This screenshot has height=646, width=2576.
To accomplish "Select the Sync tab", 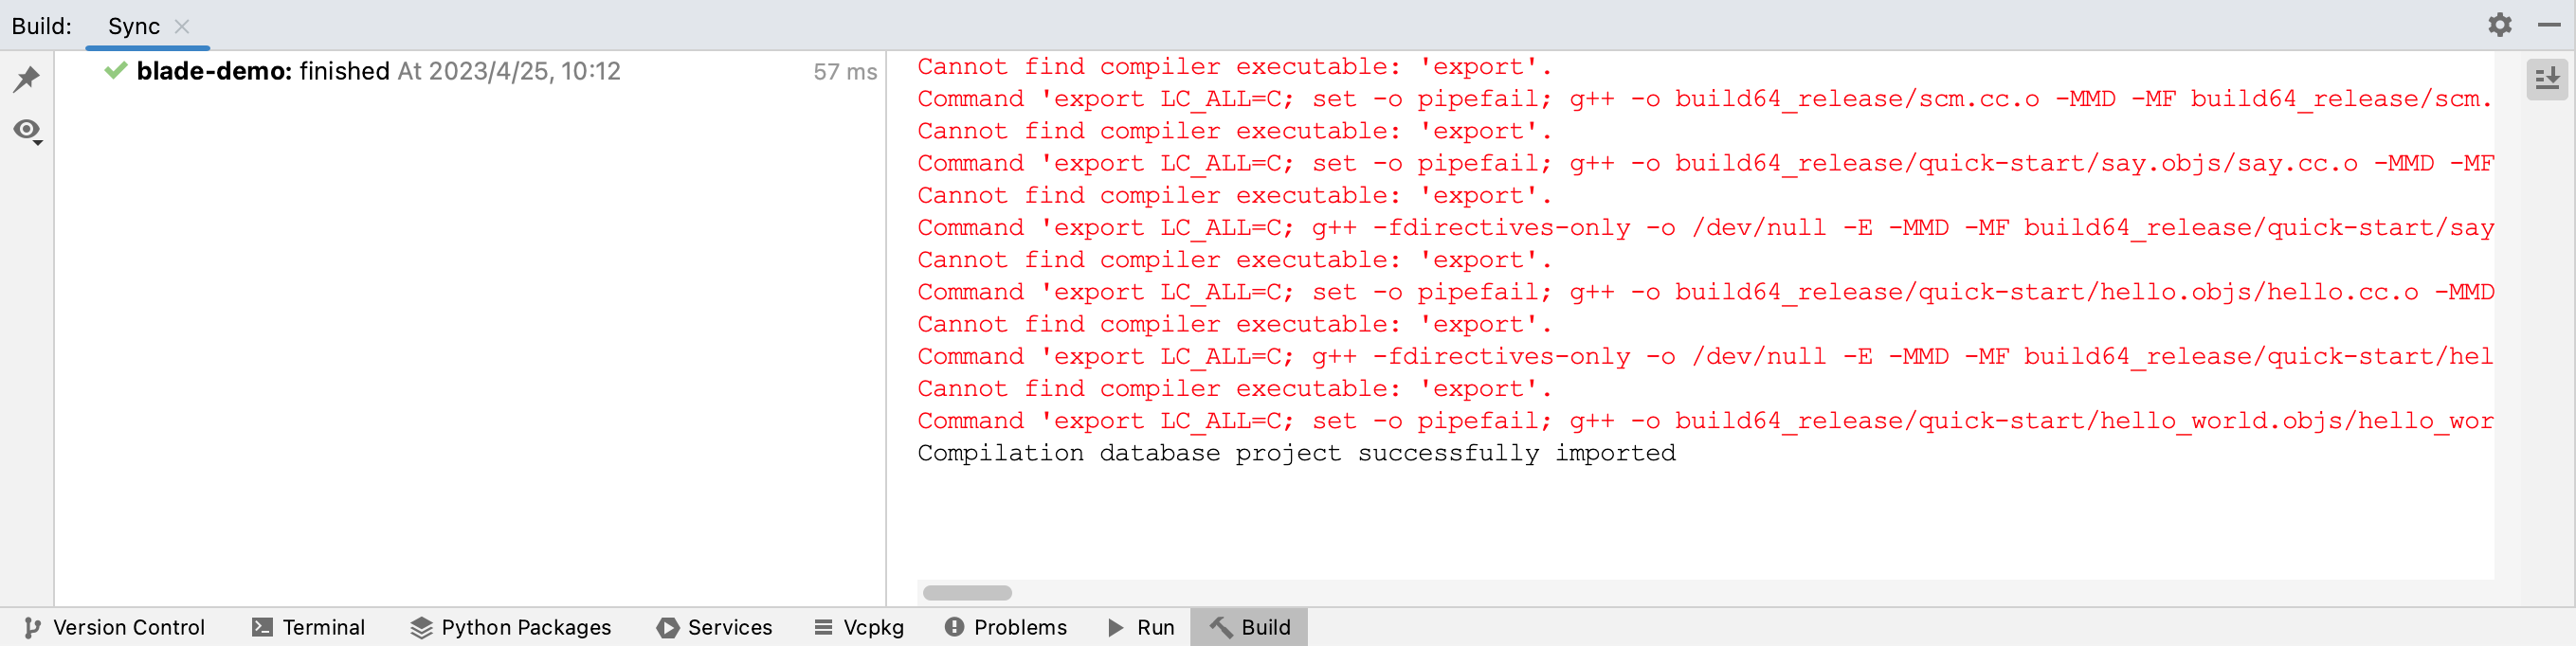I will (134, 26).
